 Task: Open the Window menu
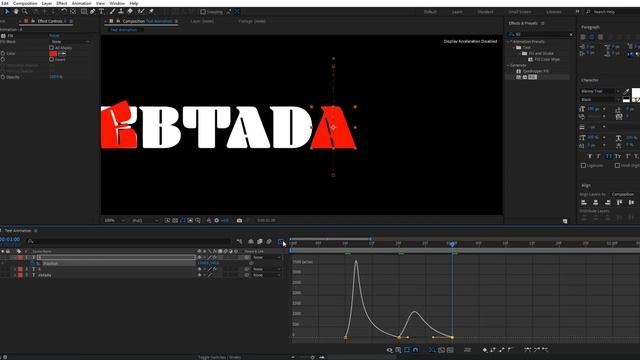117,3
